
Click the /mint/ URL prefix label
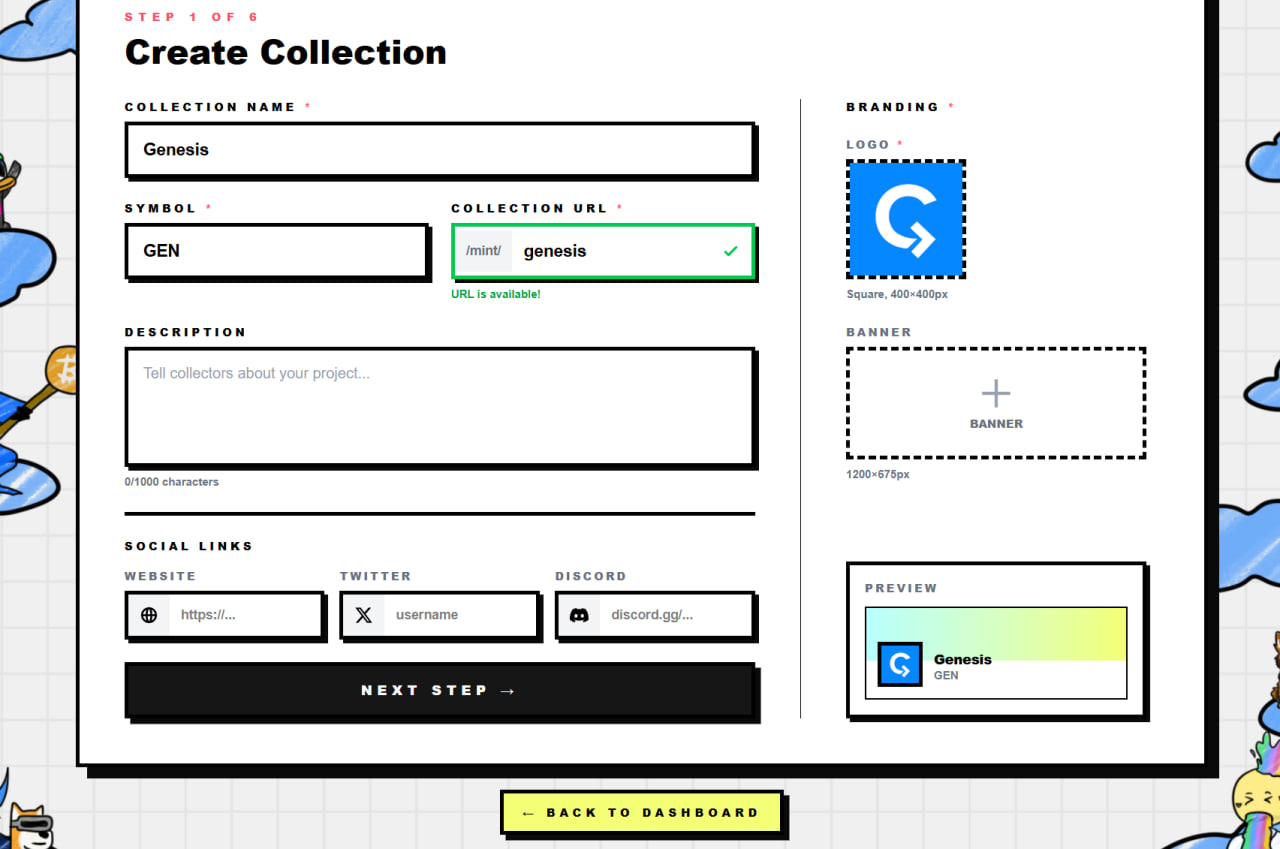[x=484, y=251]
